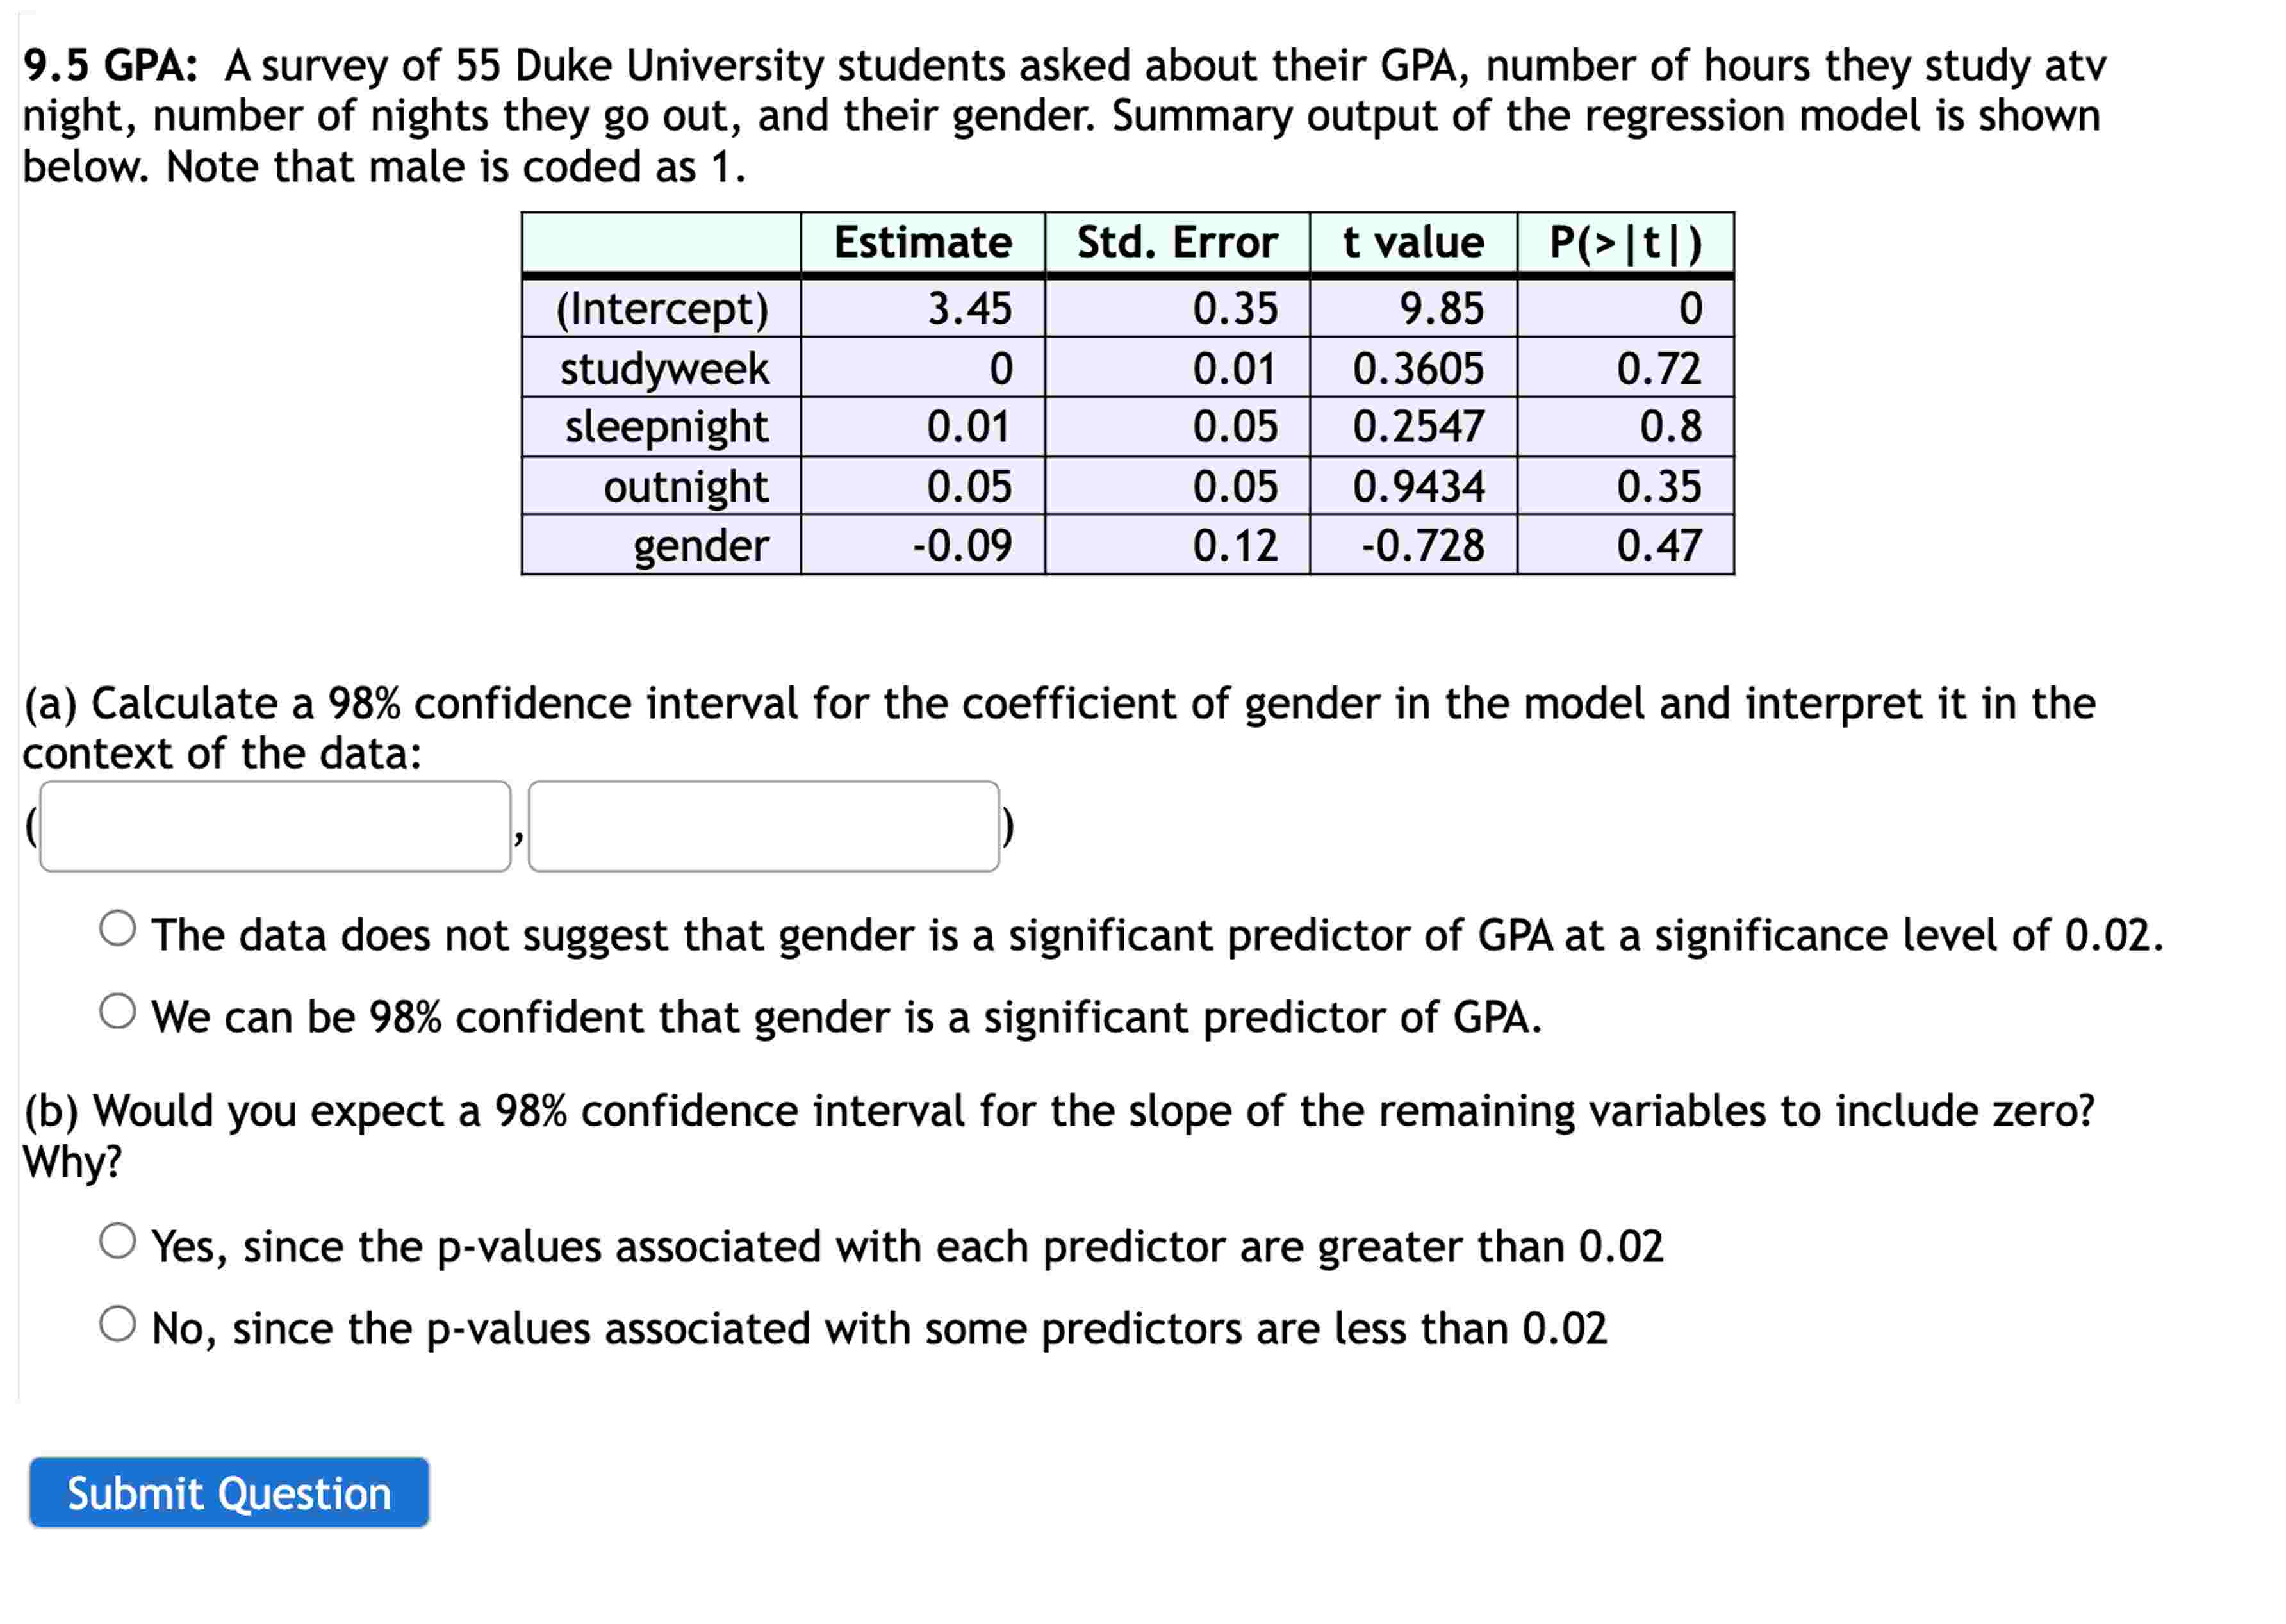Image resolution: width=2286 pixels, height=1624 pixels.
Task: Click the studyweek row label
Action: (665, 368)
